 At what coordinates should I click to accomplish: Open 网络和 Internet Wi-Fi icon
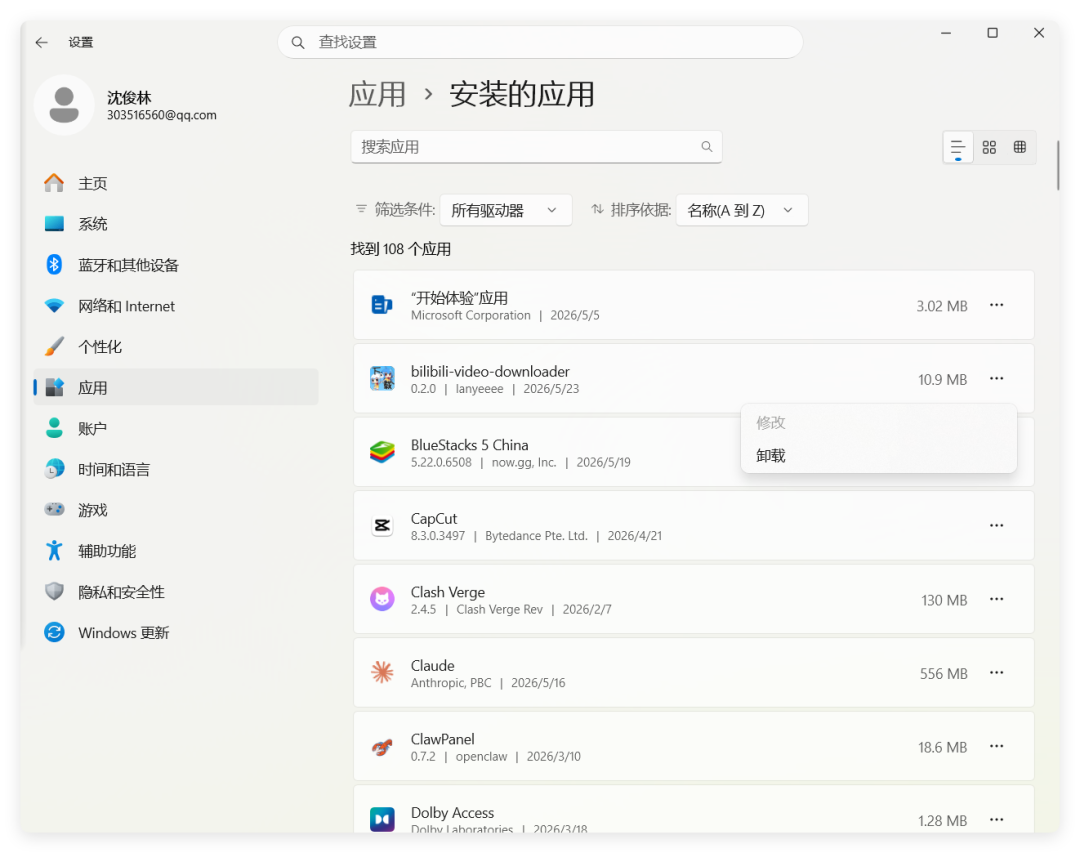[54, 305]
